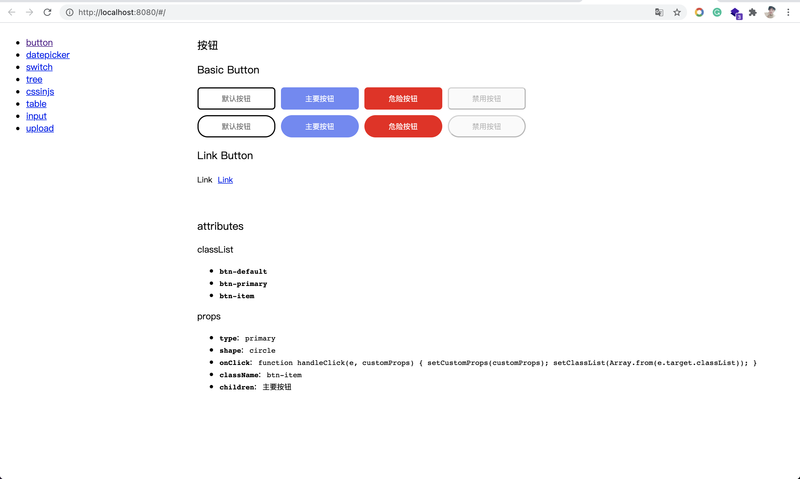
Task: Open the green Grammarly extension icon
Action: click(717, 12)
